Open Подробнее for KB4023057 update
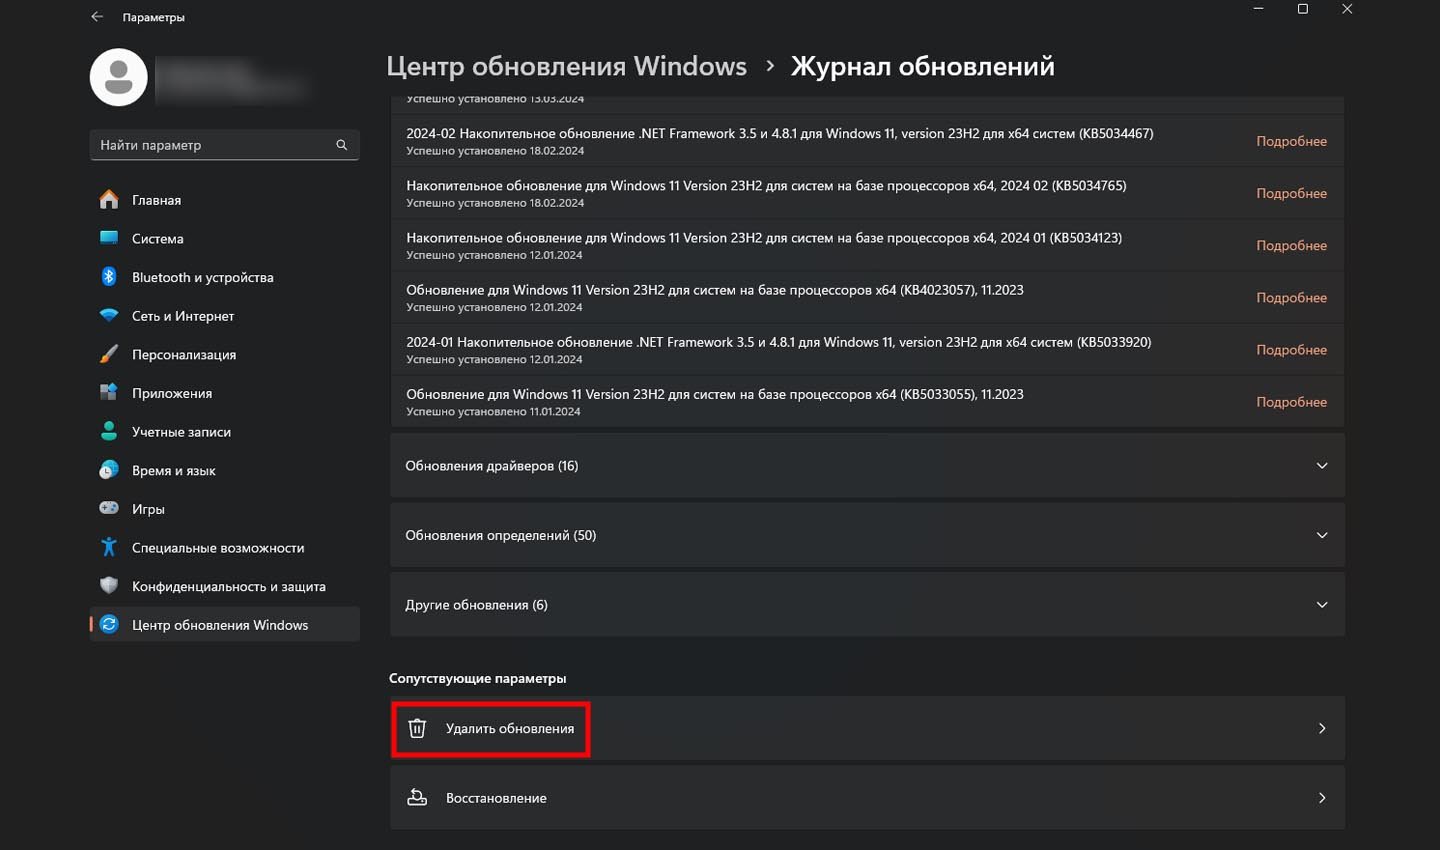This screenshot has width=1440, height=850. [x=1291, y=297]
